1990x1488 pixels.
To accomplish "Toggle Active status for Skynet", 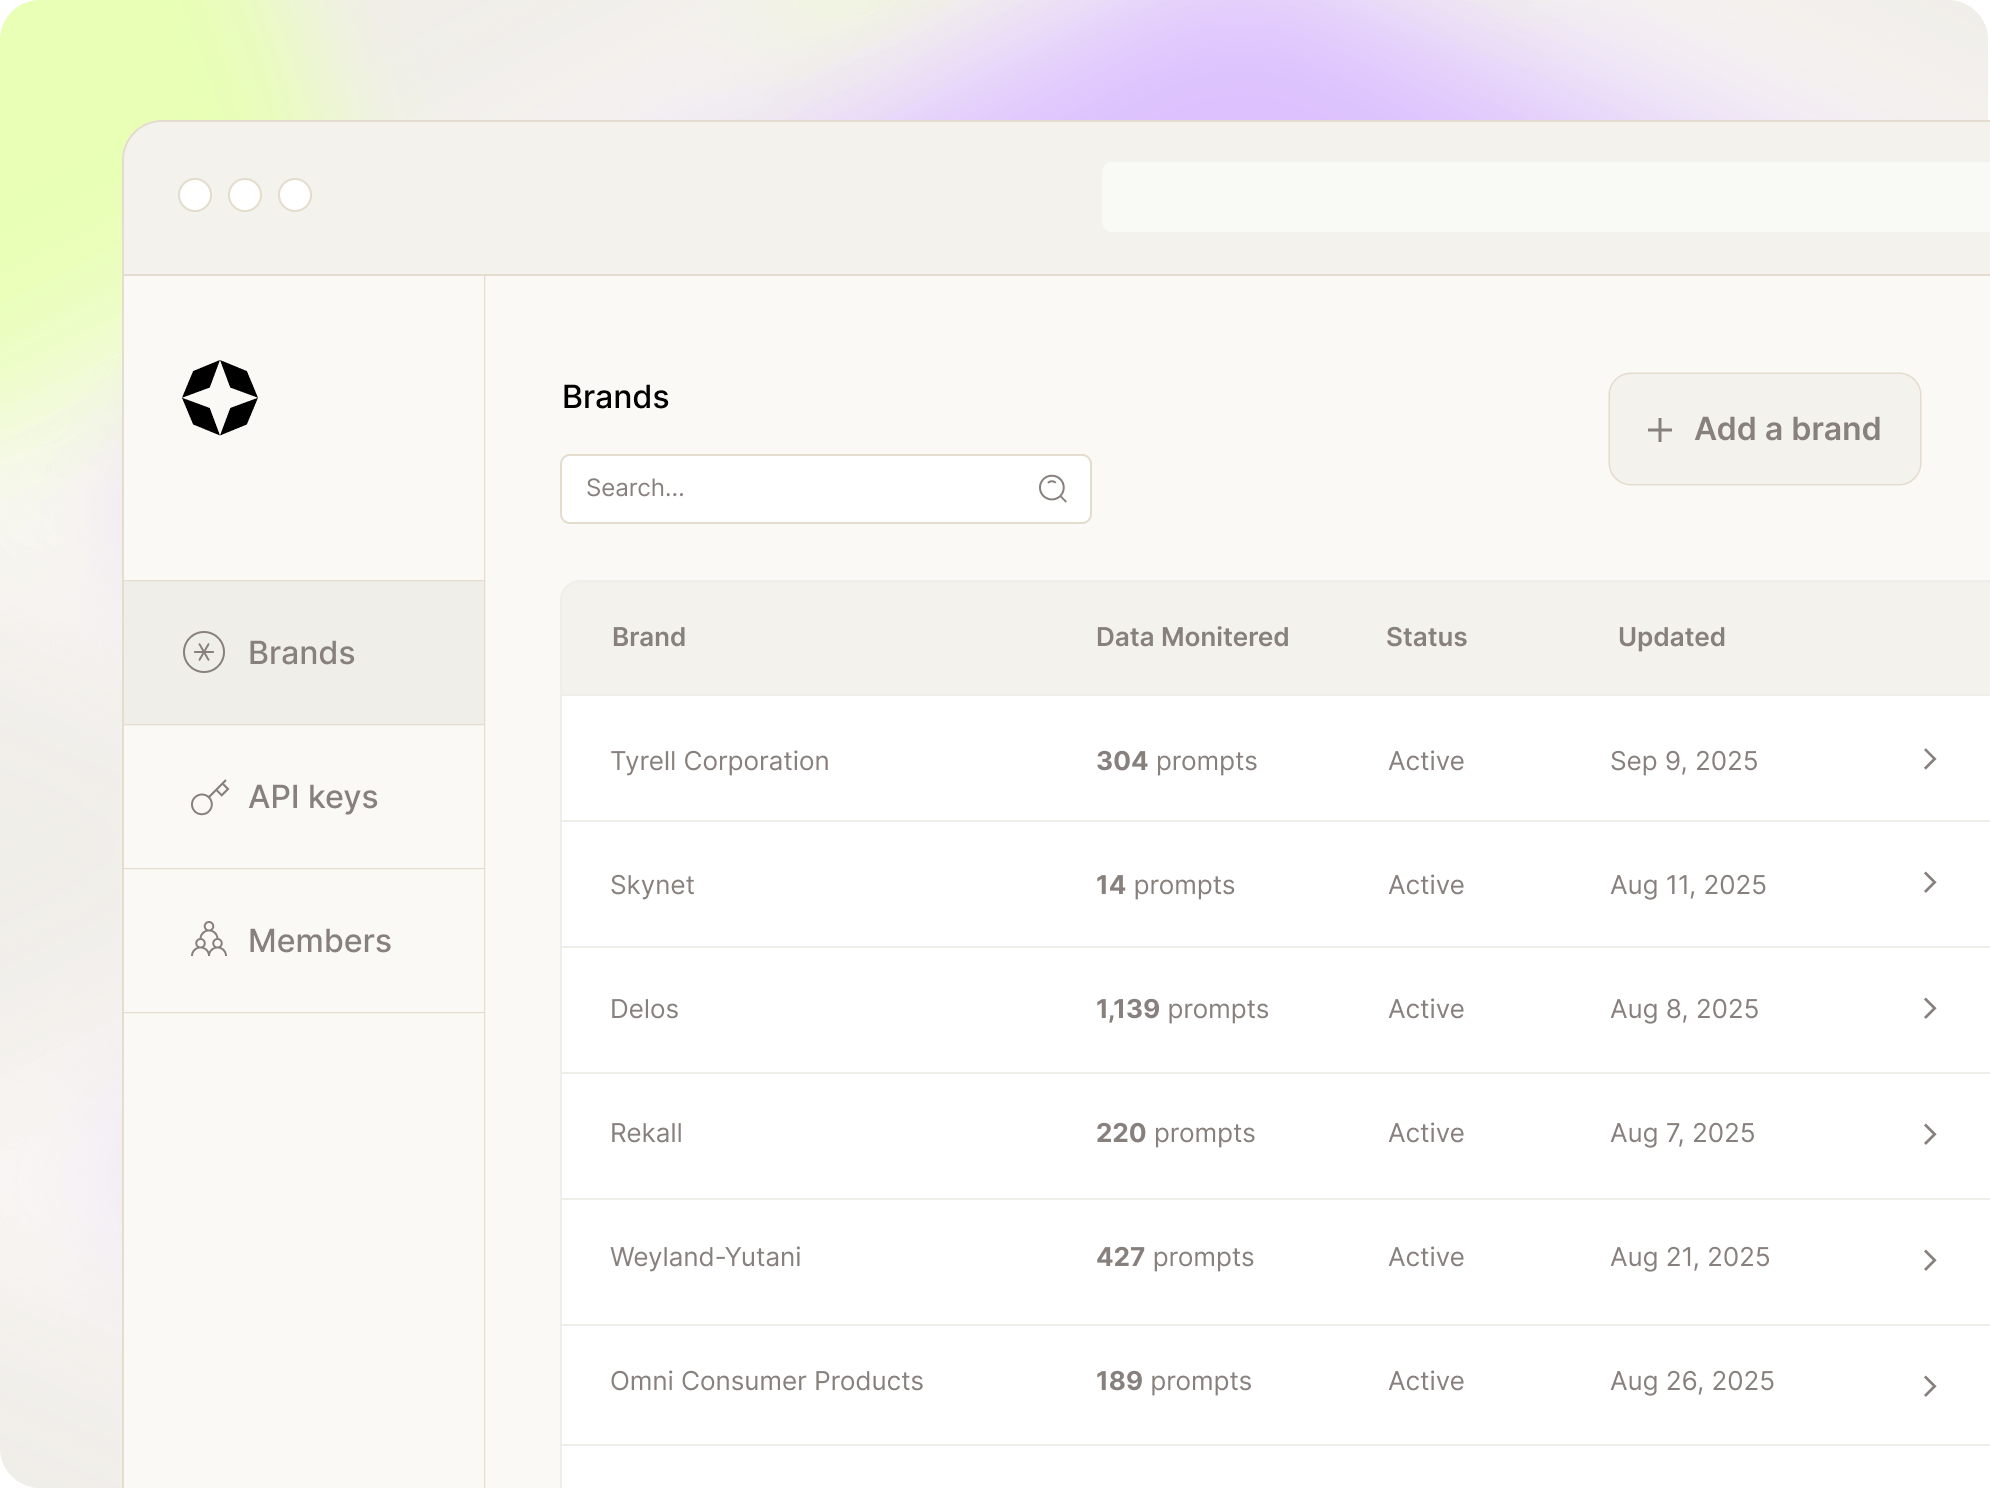I will click(x=1425, y=884).
